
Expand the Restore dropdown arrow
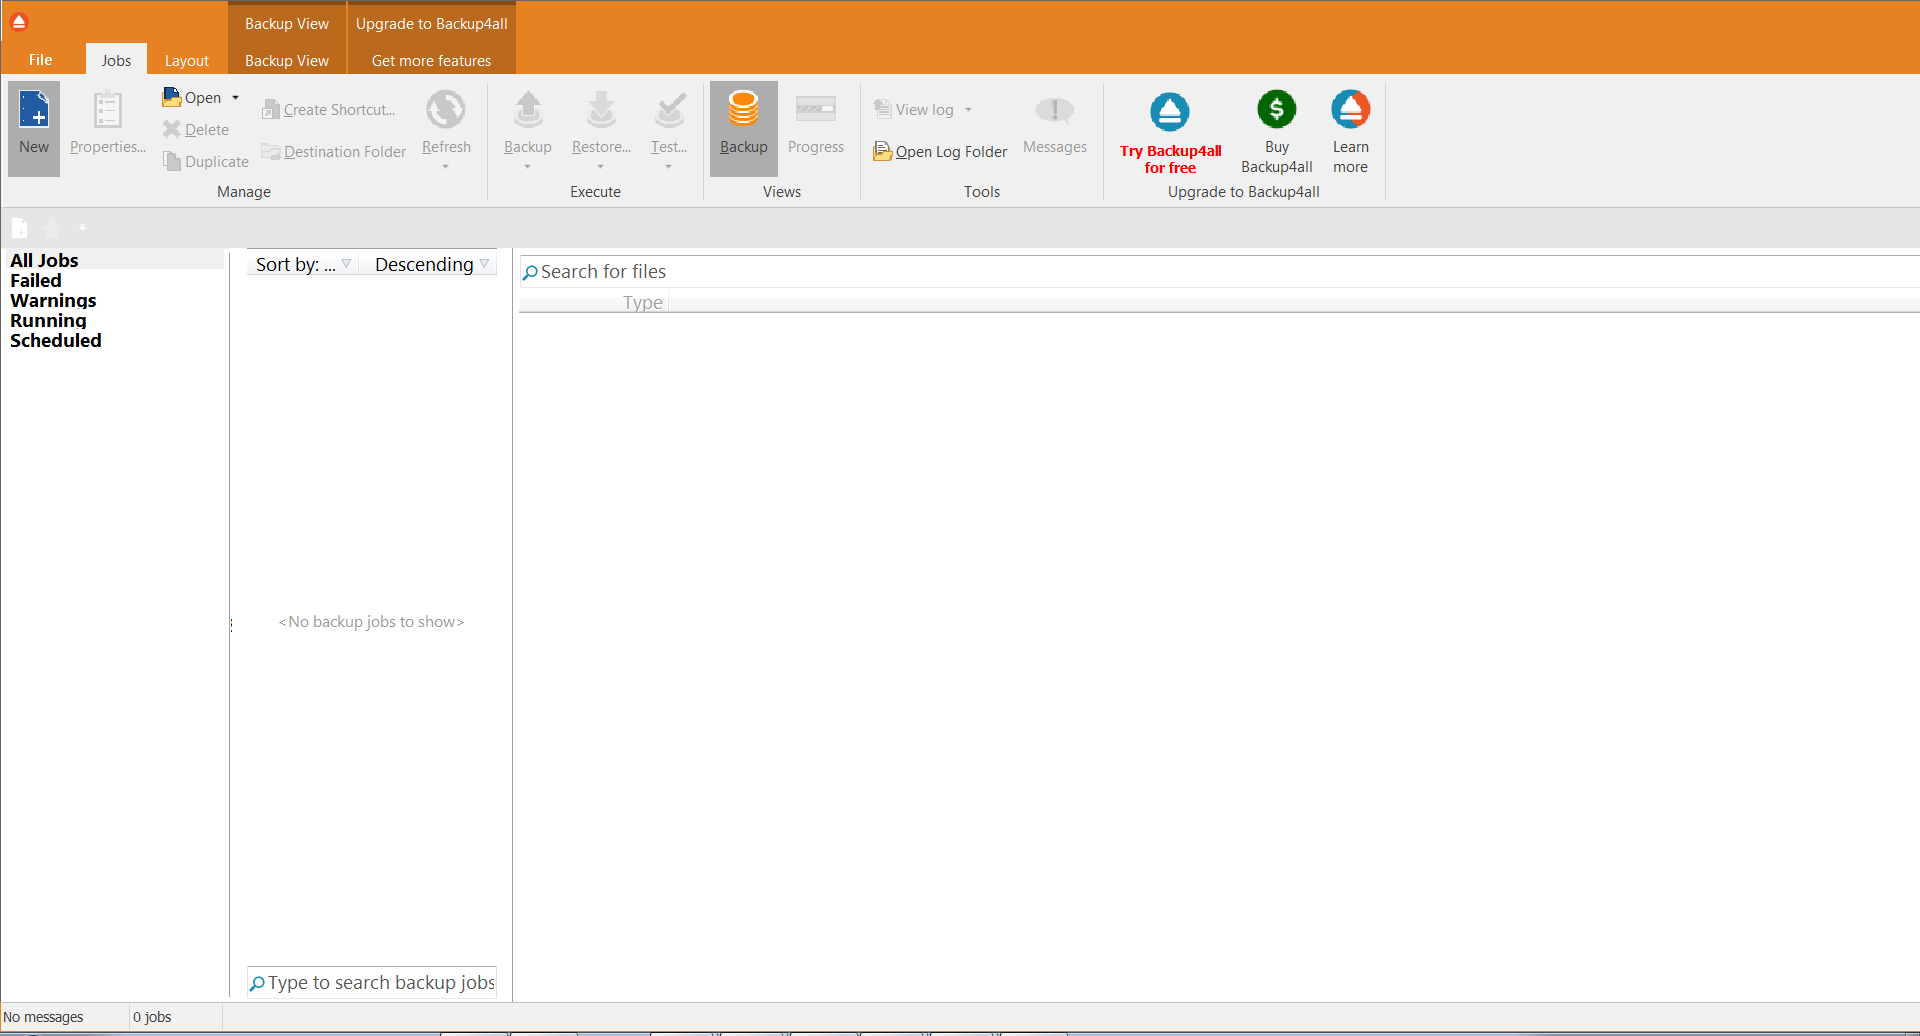pyautogui.click(x=601, y=166)
